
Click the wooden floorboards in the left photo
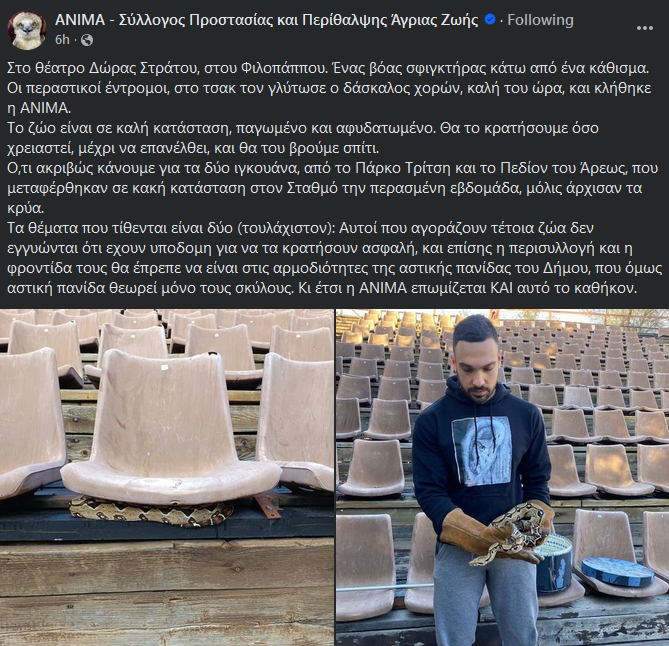pyautogui.click(x=167, y=593)
